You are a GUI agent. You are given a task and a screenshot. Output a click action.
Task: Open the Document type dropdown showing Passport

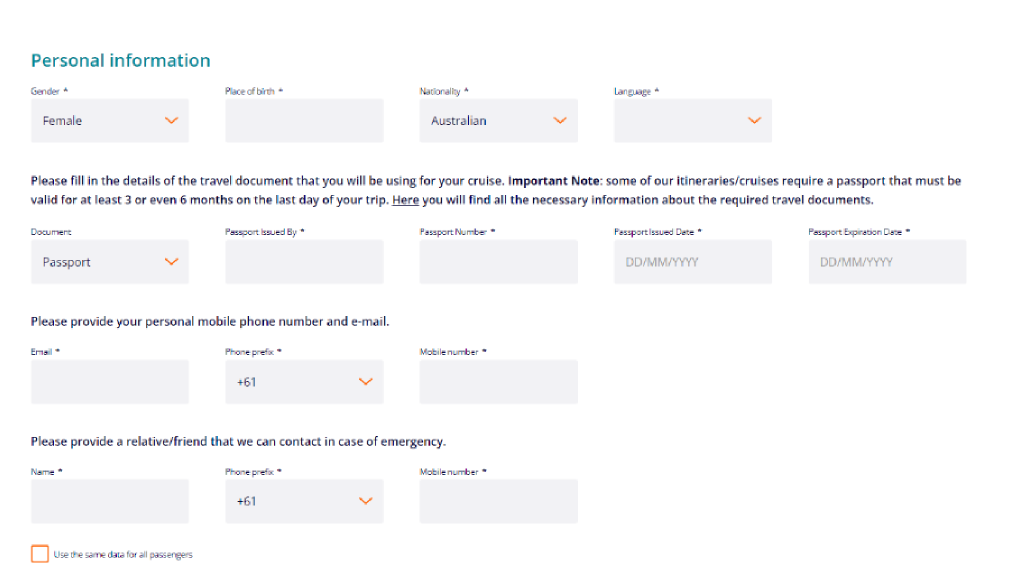pos(109,262)
